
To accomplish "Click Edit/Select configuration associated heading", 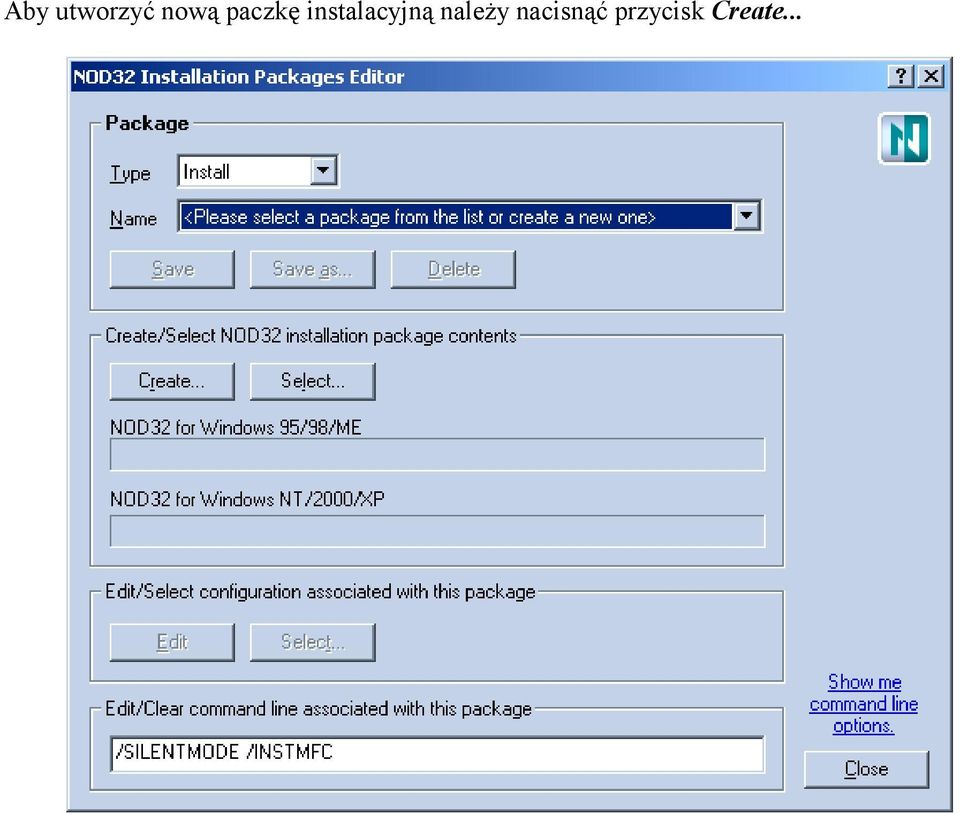I will (x=320, y=592).
